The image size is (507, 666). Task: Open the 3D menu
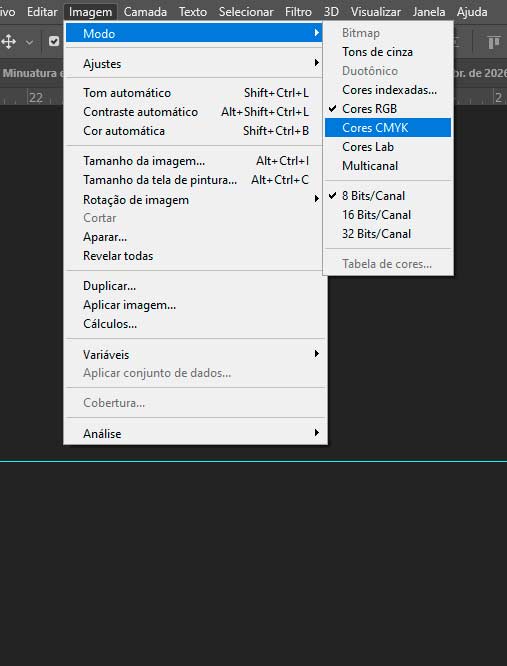click(x=331, y=11)
